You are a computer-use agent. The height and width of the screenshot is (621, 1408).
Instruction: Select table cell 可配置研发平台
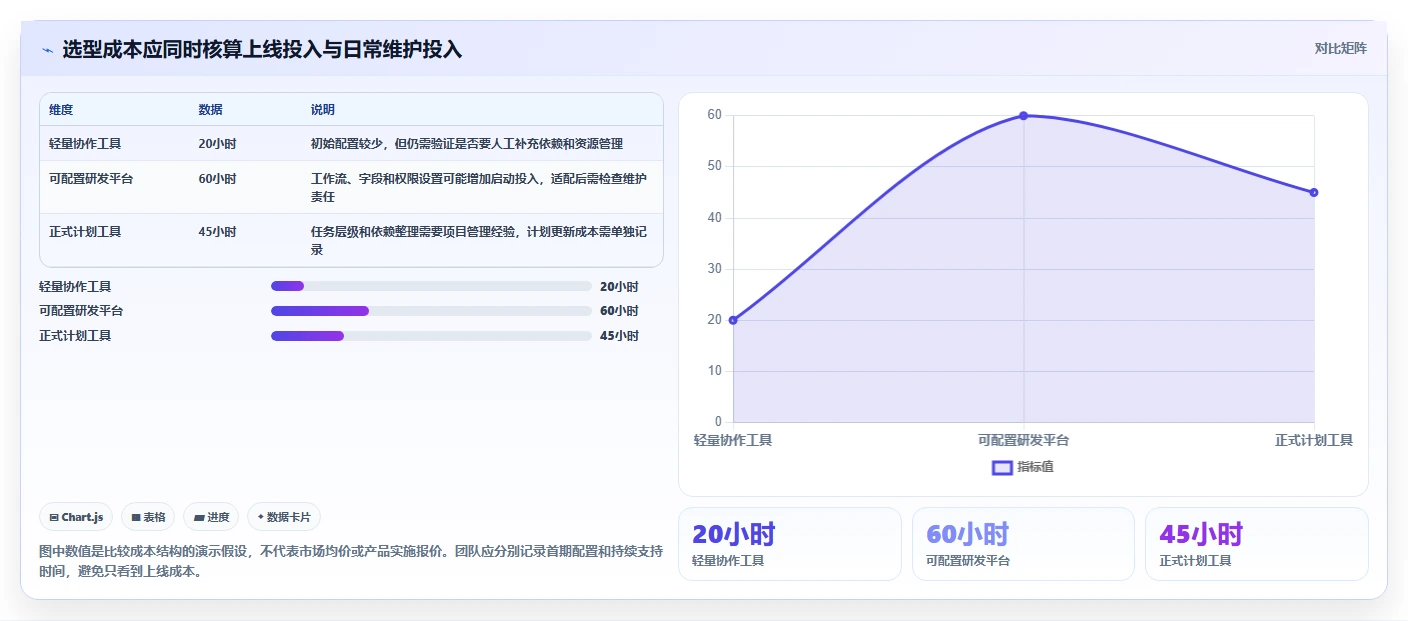click(91, 179)
